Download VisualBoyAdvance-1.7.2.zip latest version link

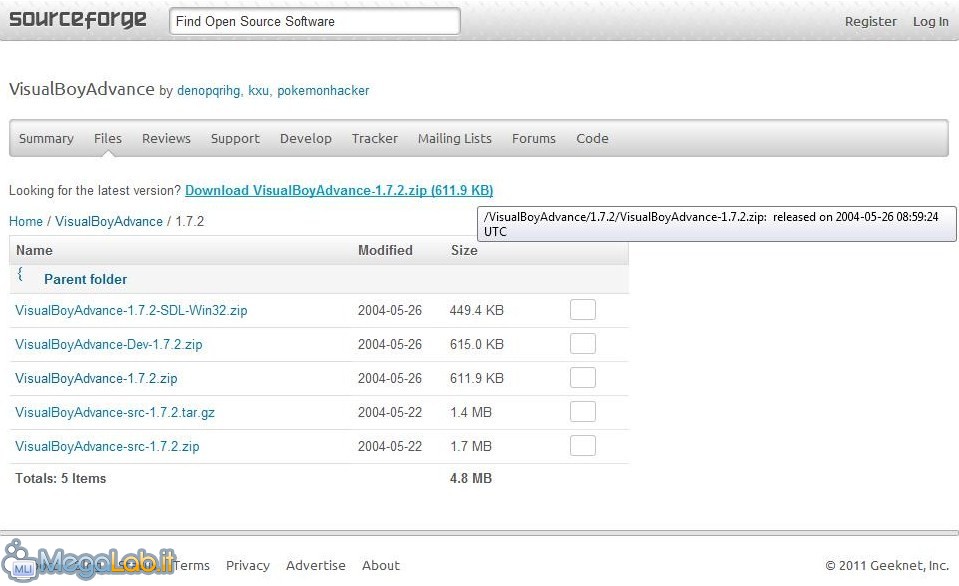click(339, 190)
